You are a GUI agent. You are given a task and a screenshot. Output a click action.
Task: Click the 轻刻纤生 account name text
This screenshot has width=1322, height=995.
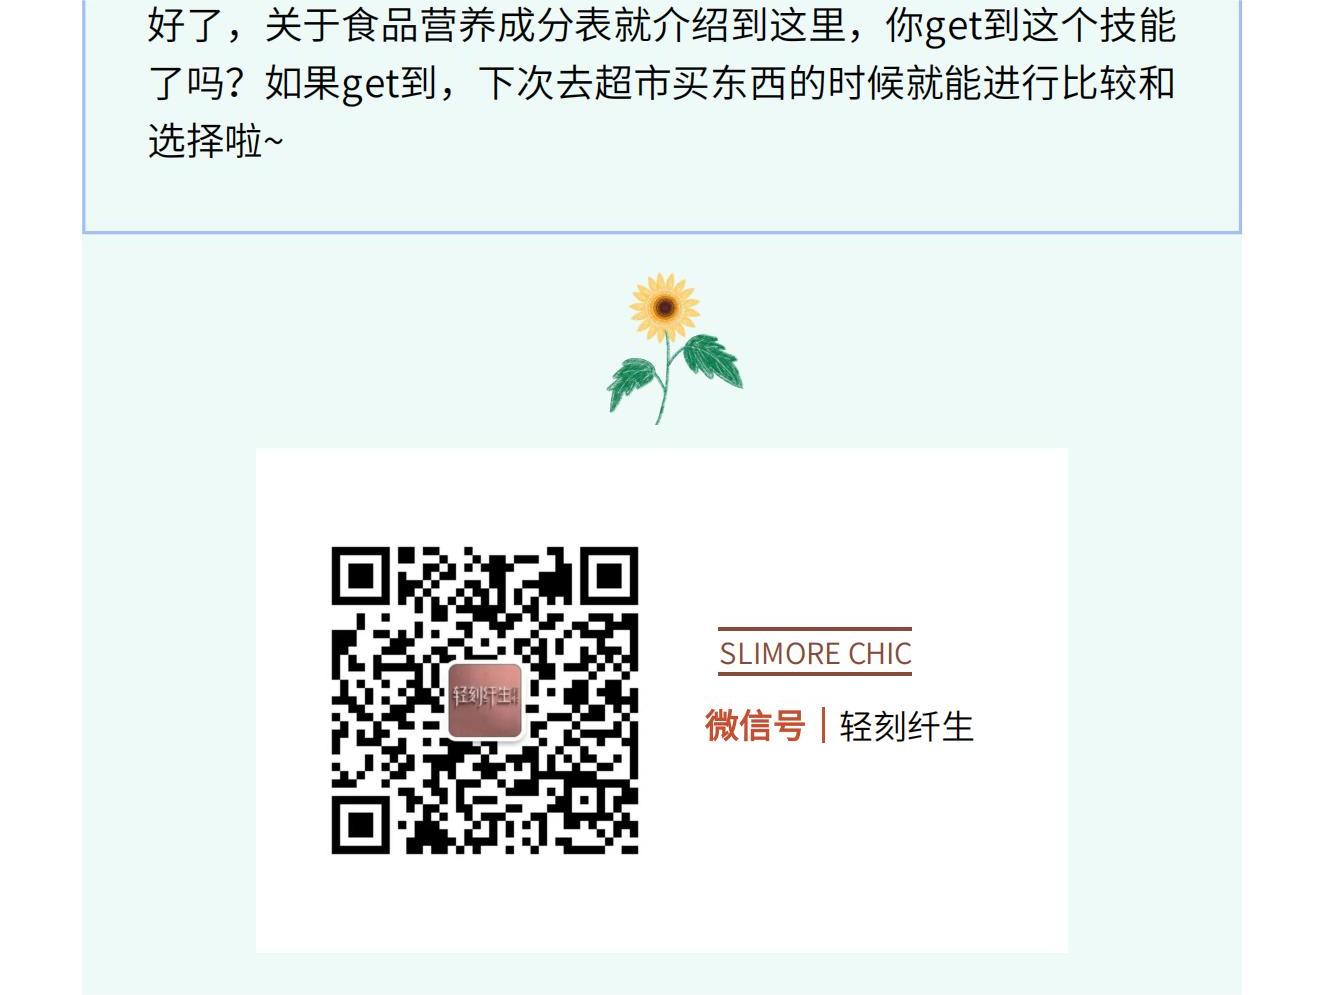pyautogui.click(x=906, y=727)
